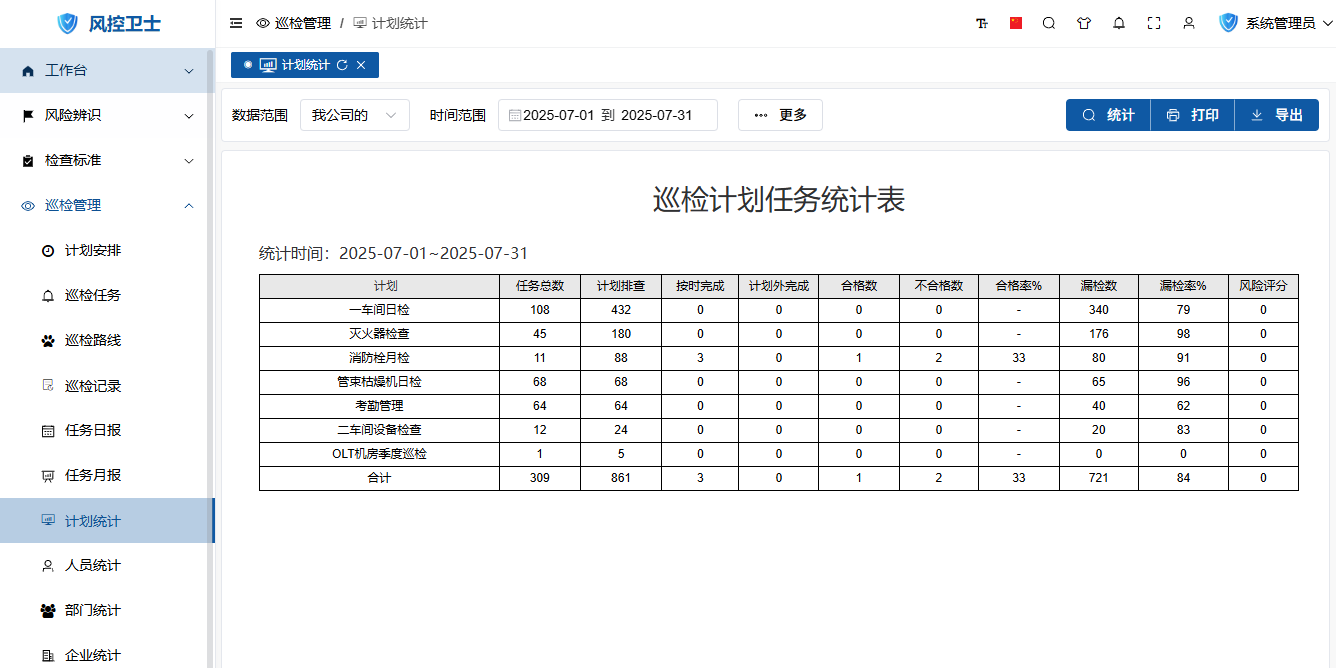Click the 统计 button
The image size is (1336, 668).
point(1108,115)
